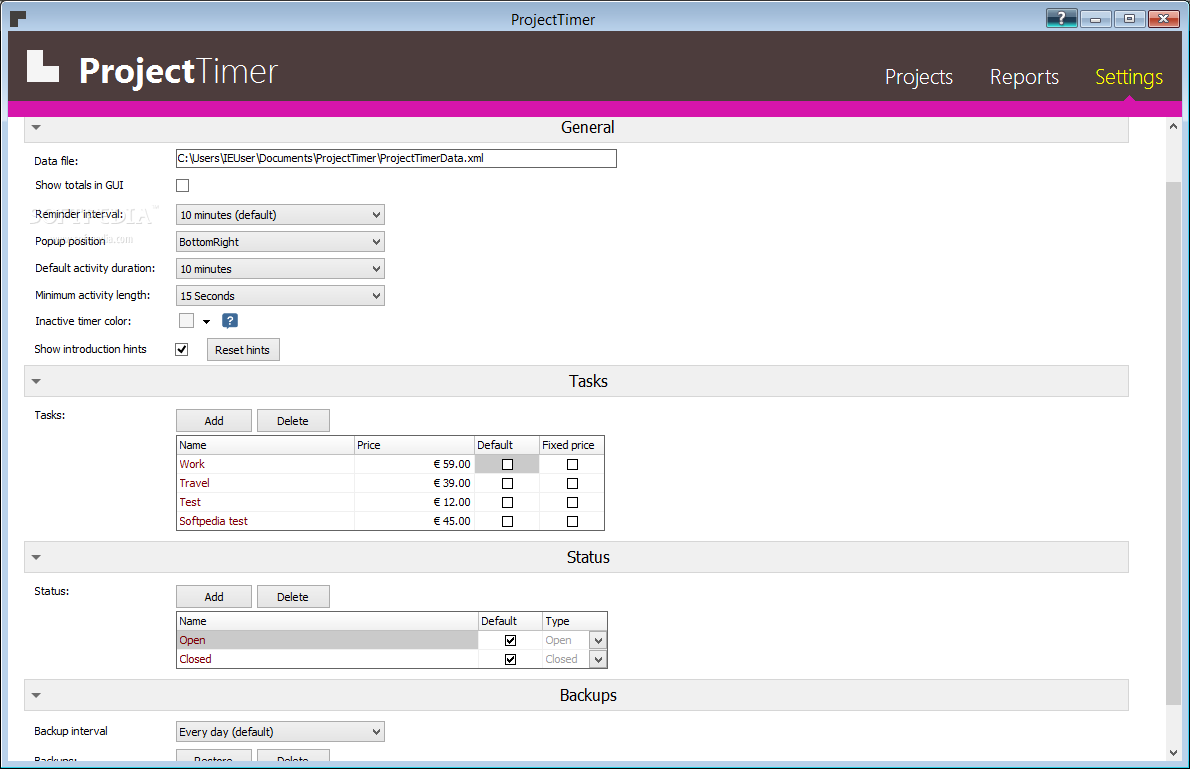Collapse the Status section
The image size is (1190, 769).
[x=36, y=557]
